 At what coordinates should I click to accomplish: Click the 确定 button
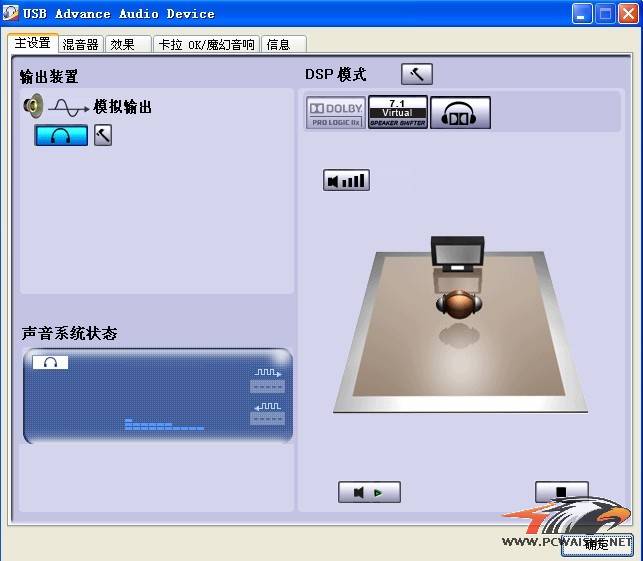pos(596,544)
